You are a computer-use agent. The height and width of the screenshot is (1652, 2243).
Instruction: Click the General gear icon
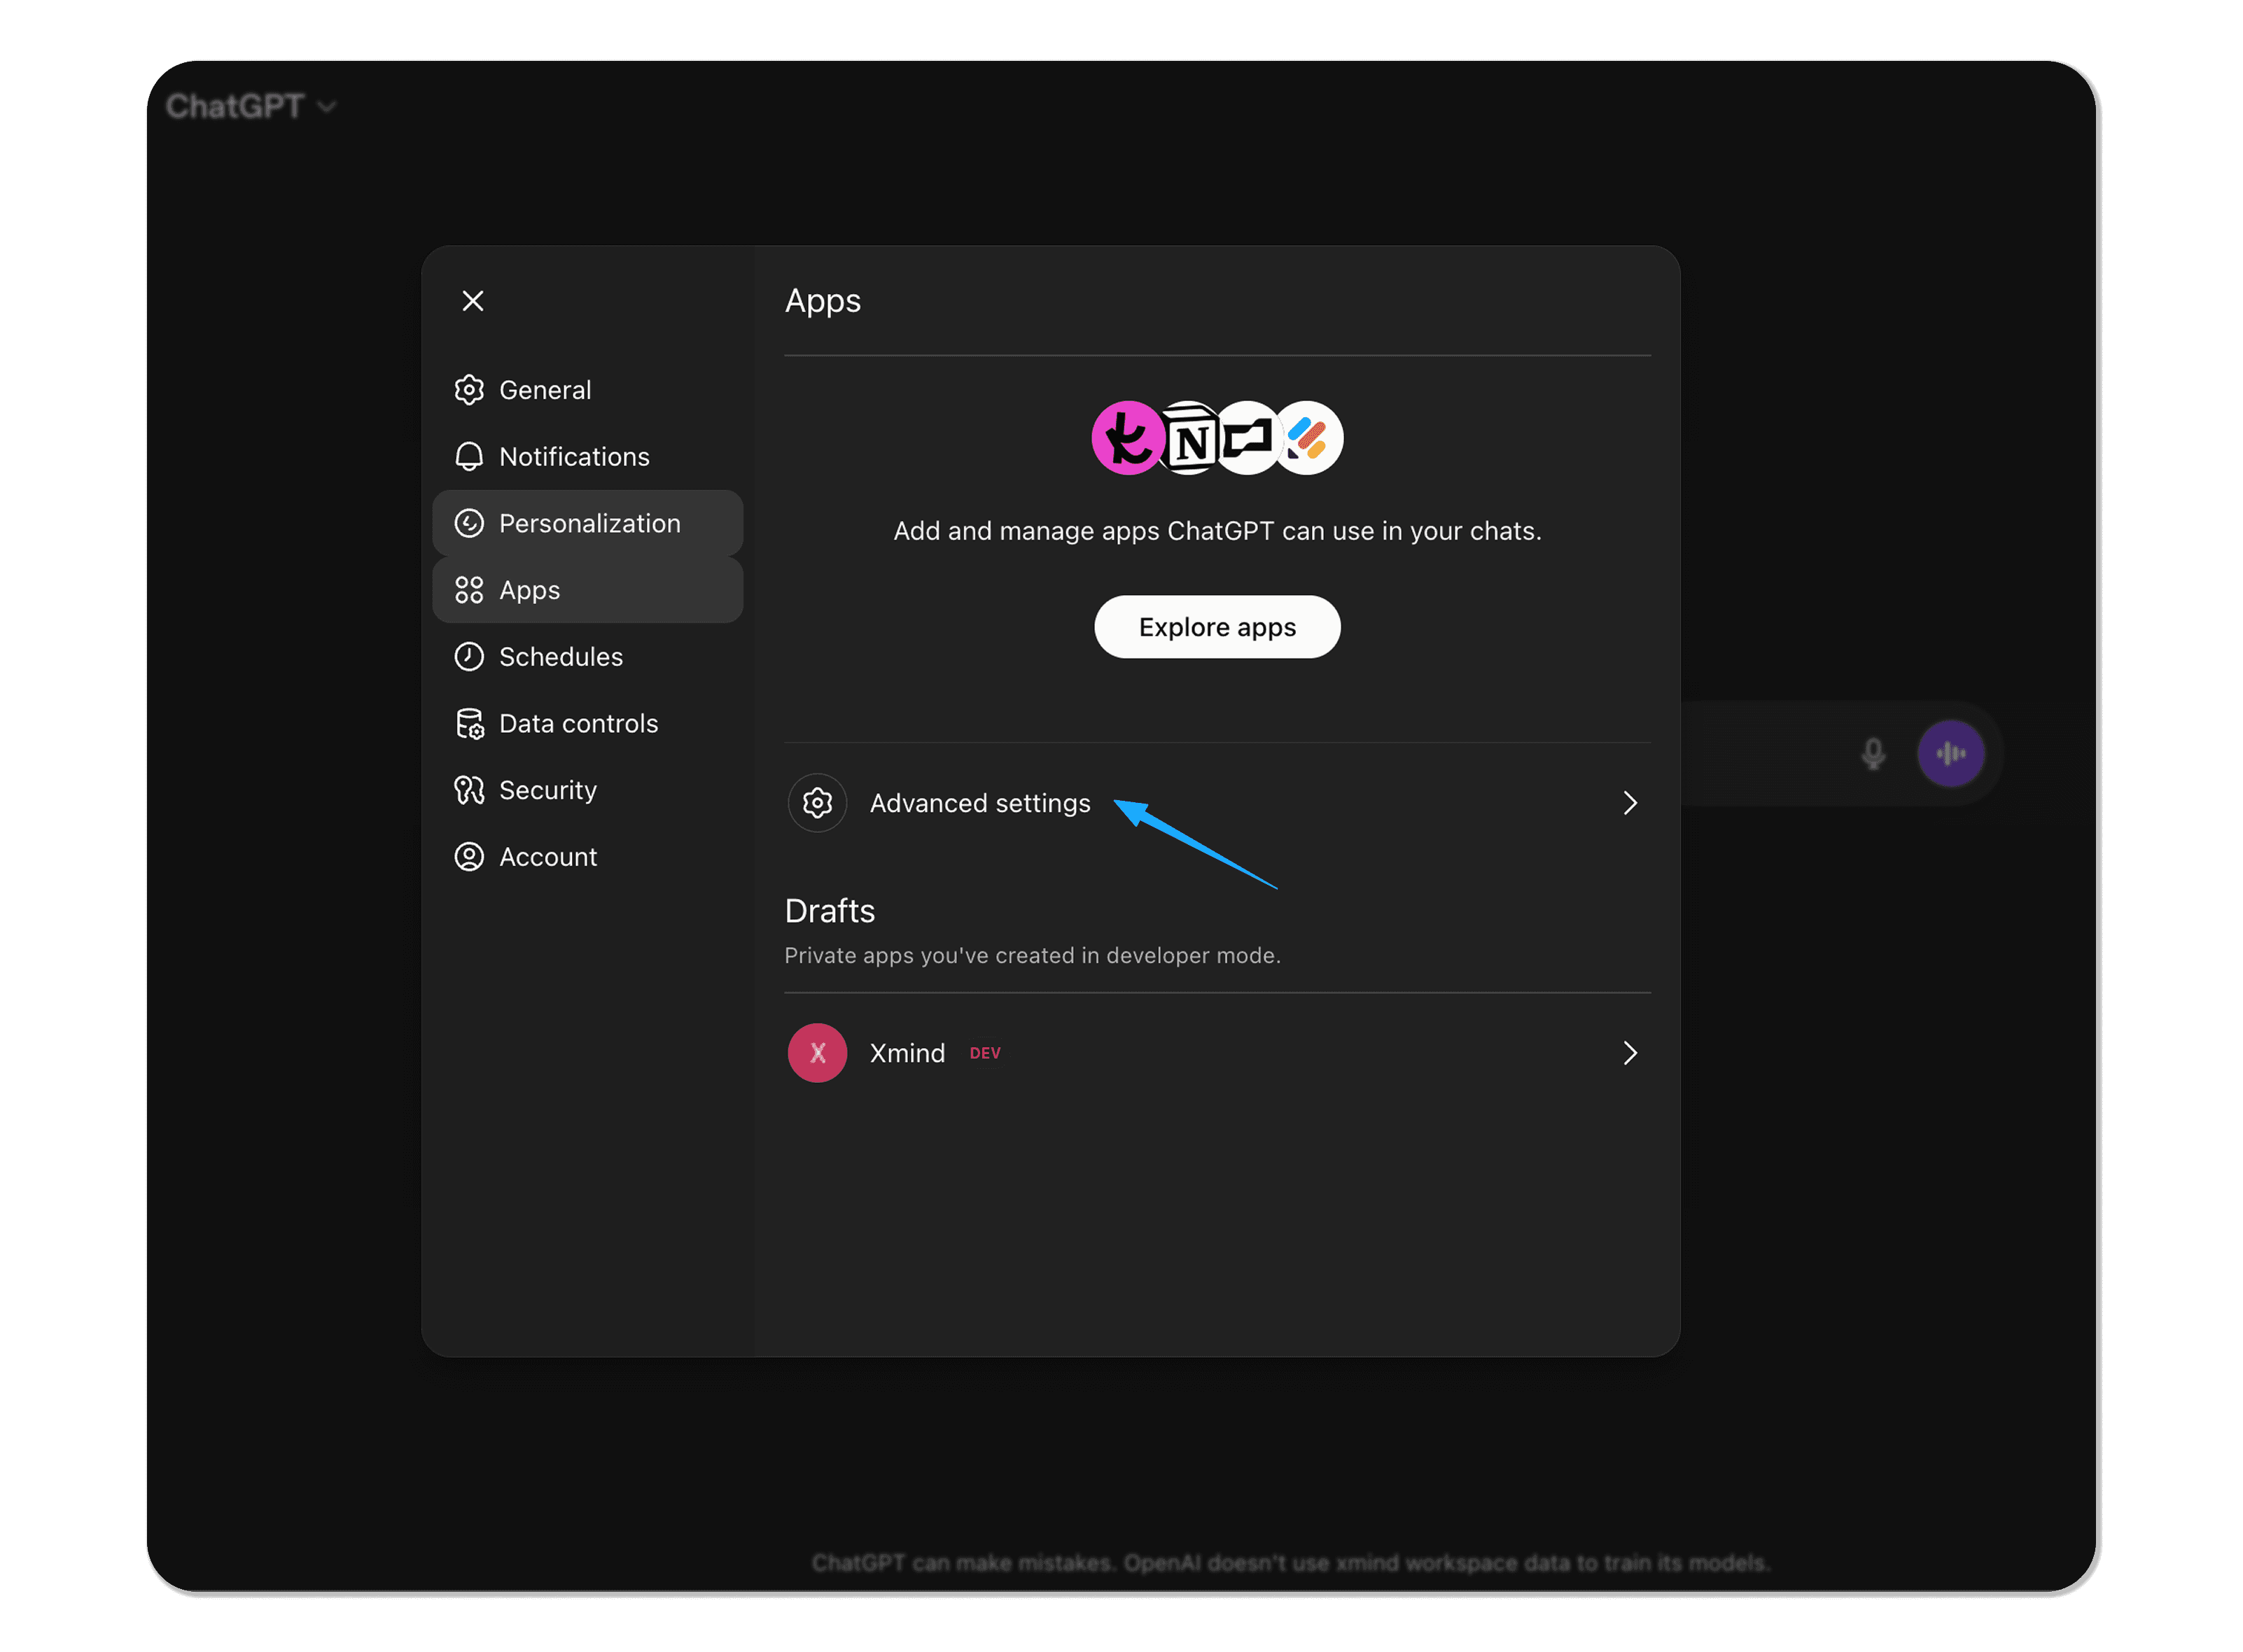coord(470,390)
